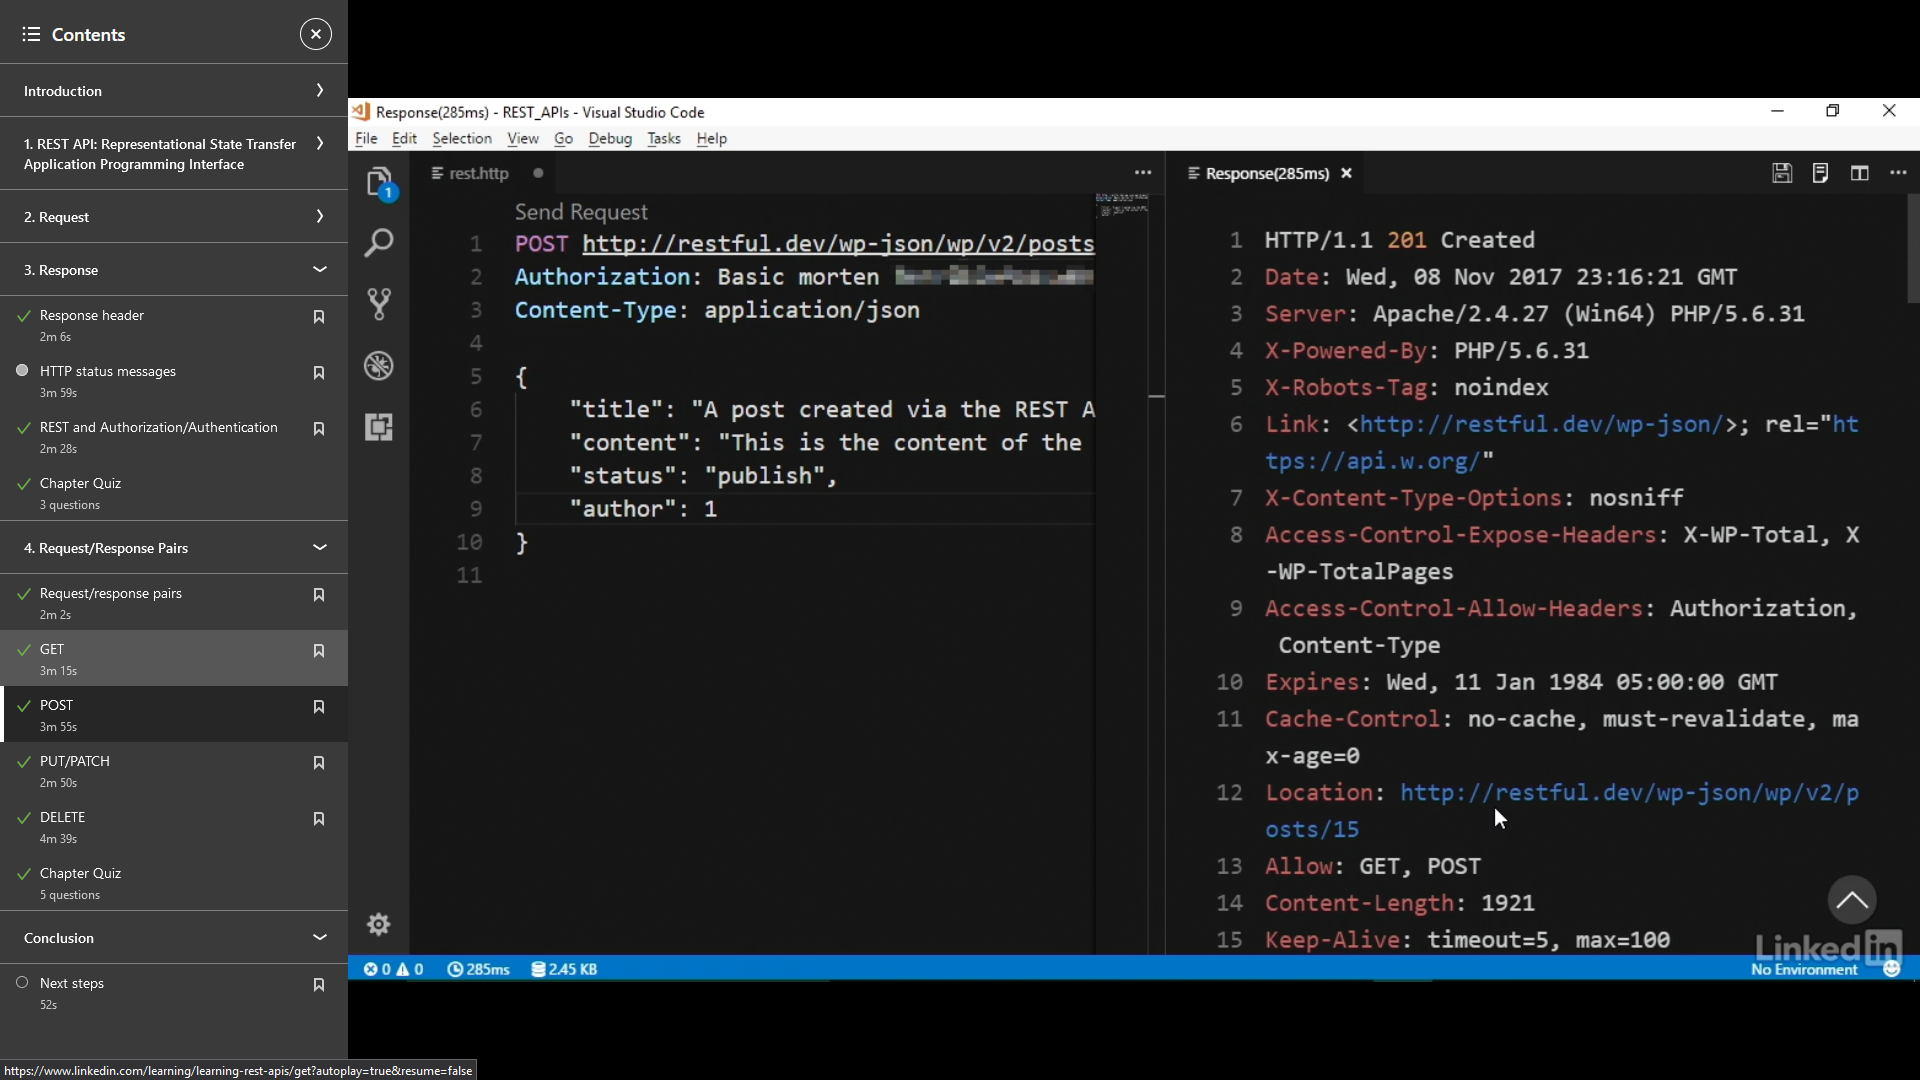Open the Selection menu
This screenshot has width=1920, height=1080.
click(462, 139)
